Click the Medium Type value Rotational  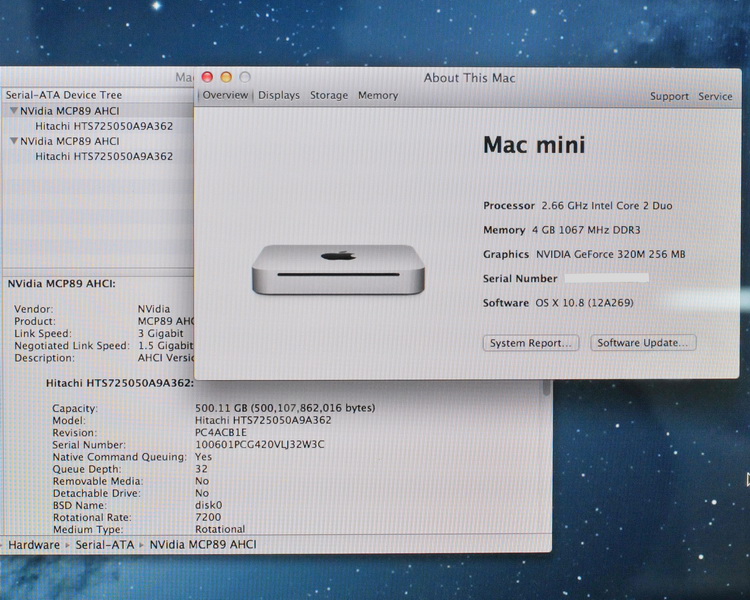220,529
